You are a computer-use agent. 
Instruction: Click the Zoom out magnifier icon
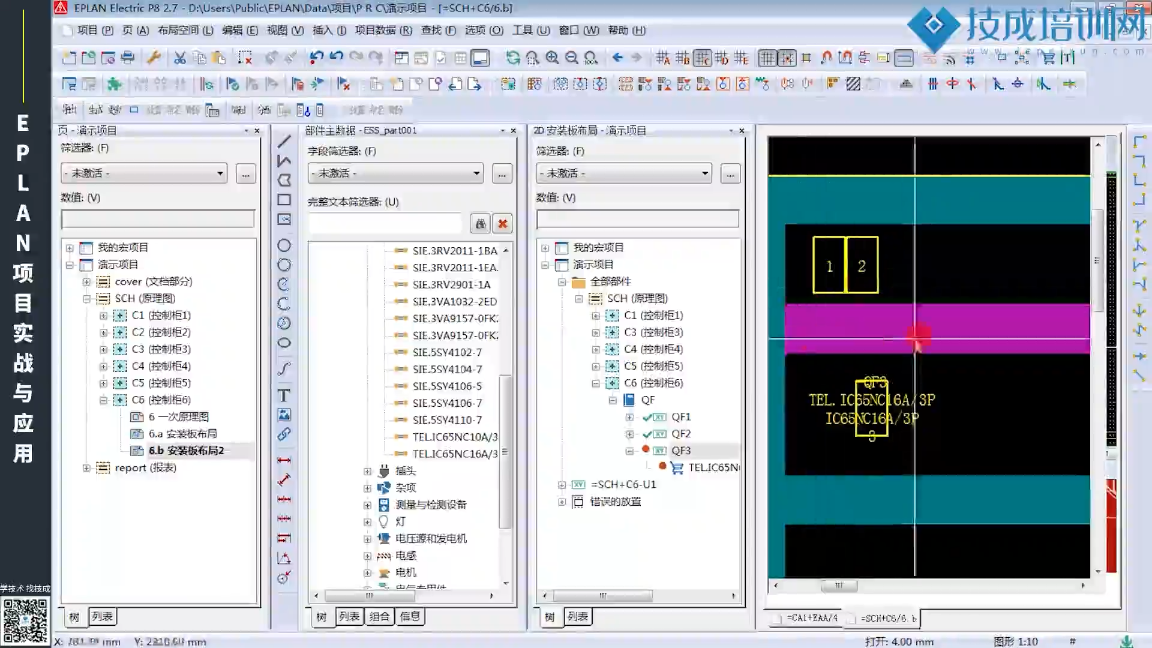572,57
